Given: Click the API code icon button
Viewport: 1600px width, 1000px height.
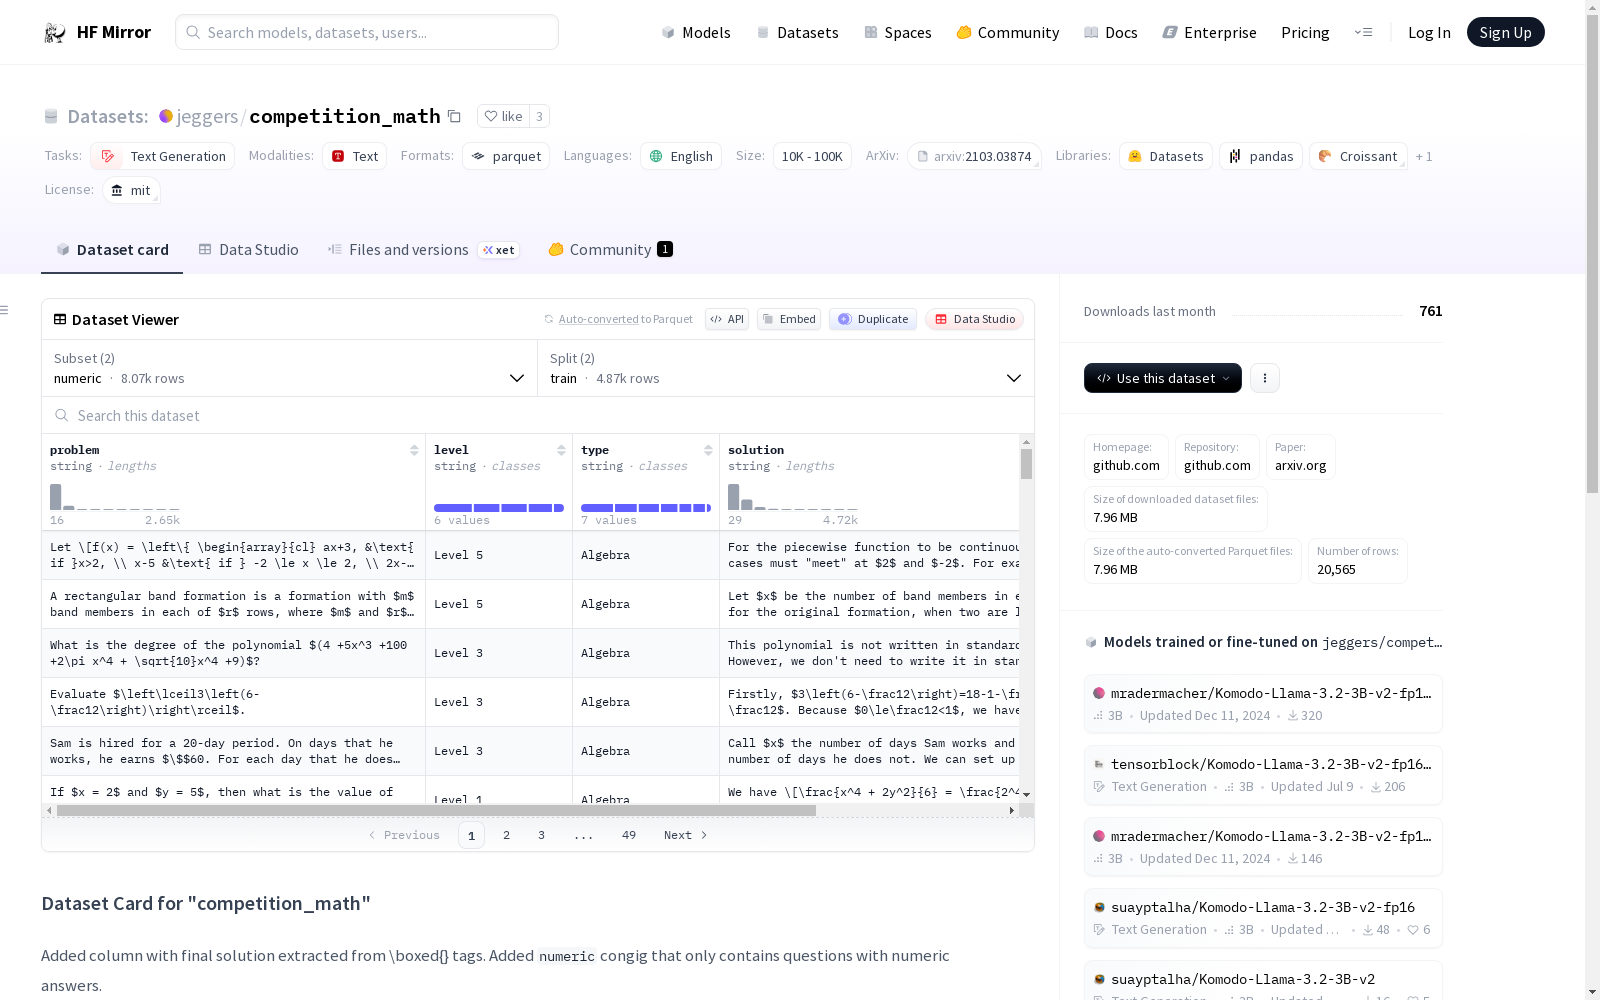Looking at the screenshot, I should (x=727, y=319).
